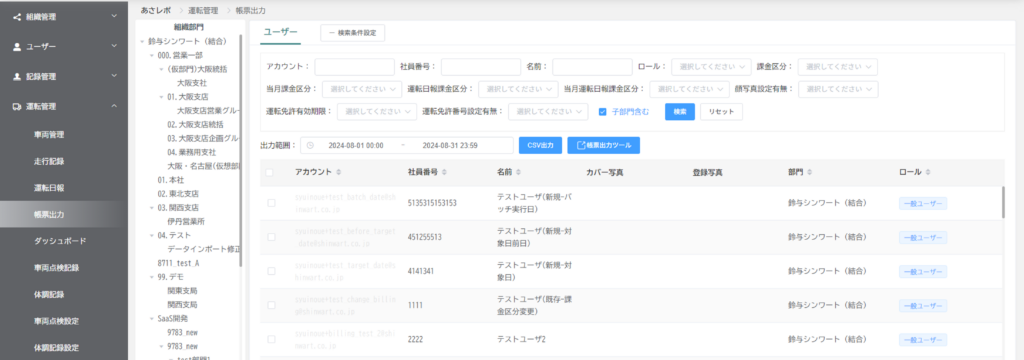Click the ユーザー person icon in sidebar
1024x360 pixels.
(x=17, y=47)
